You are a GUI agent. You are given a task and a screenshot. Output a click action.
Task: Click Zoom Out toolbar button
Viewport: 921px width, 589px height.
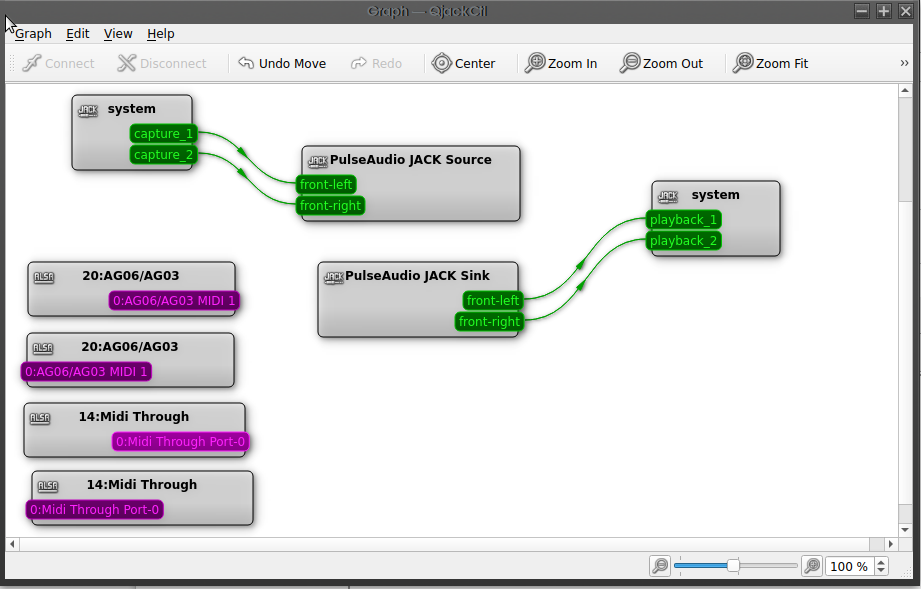[661, 63]
